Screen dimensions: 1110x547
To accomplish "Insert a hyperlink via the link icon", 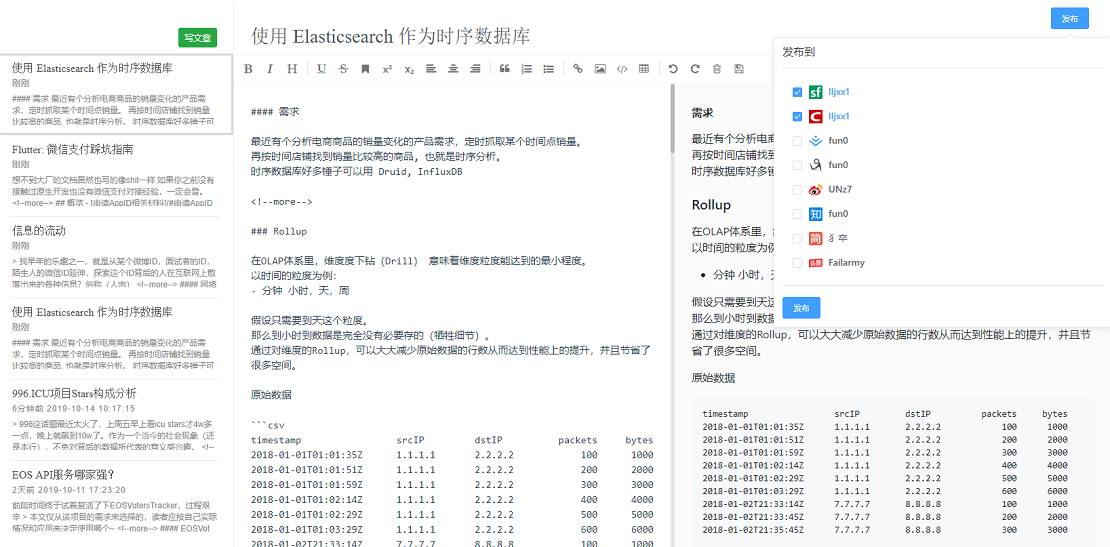I will tap(578, 69).
